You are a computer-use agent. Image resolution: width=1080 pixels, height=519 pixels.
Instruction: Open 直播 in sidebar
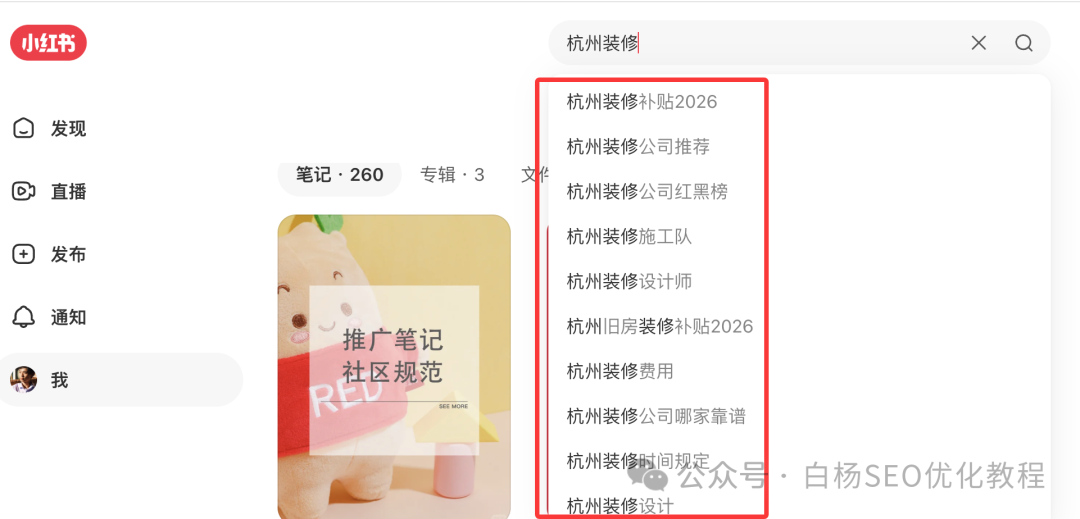pyautogui.click(x=50, y=191)
